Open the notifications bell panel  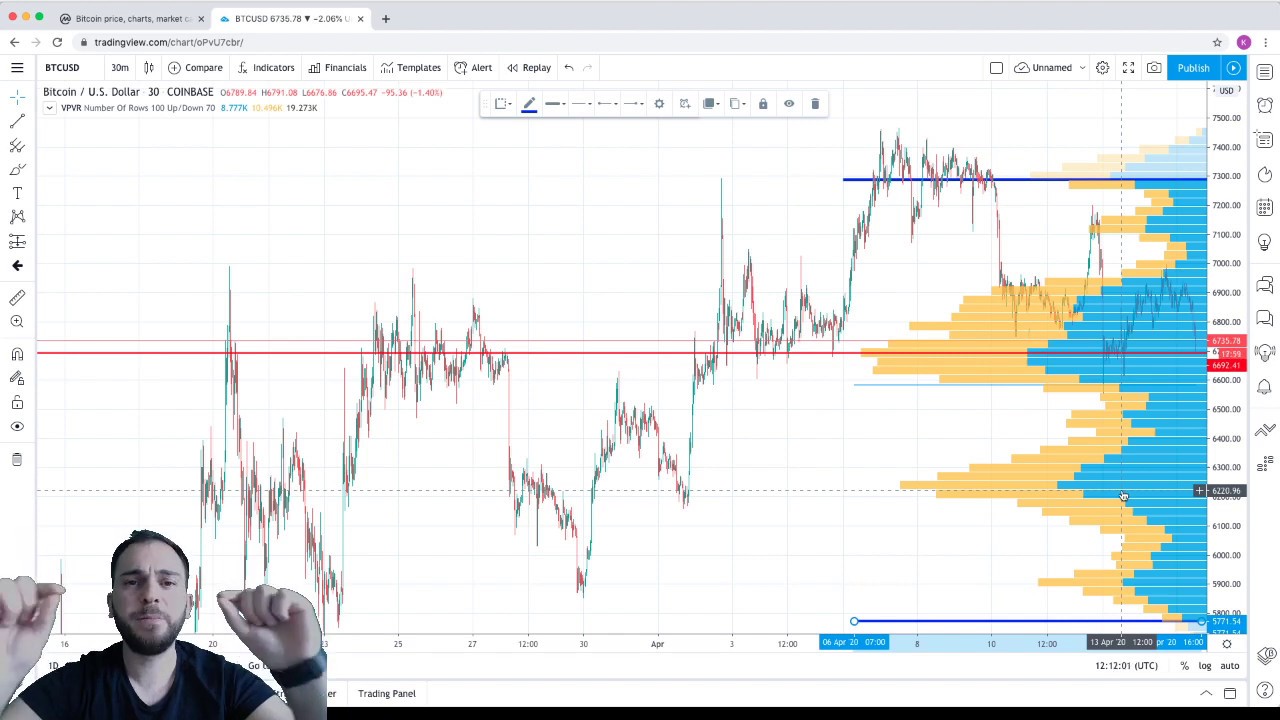pyautogui.click(x=1265, y=386)
